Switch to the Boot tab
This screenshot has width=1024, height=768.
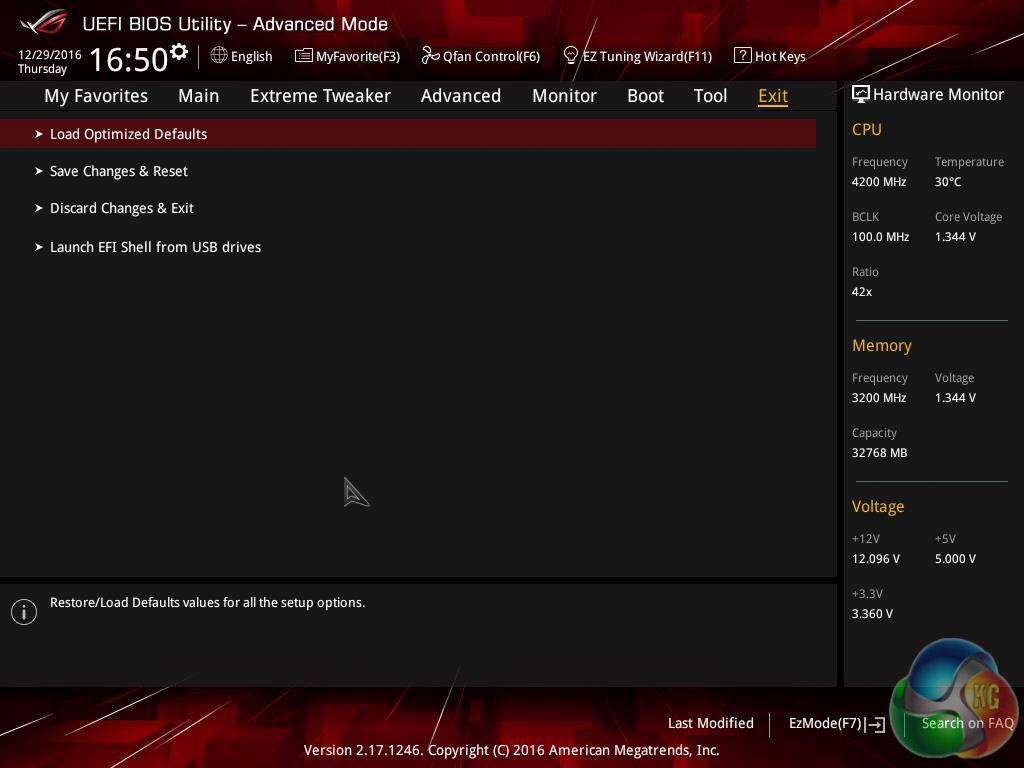coord(645,96)
